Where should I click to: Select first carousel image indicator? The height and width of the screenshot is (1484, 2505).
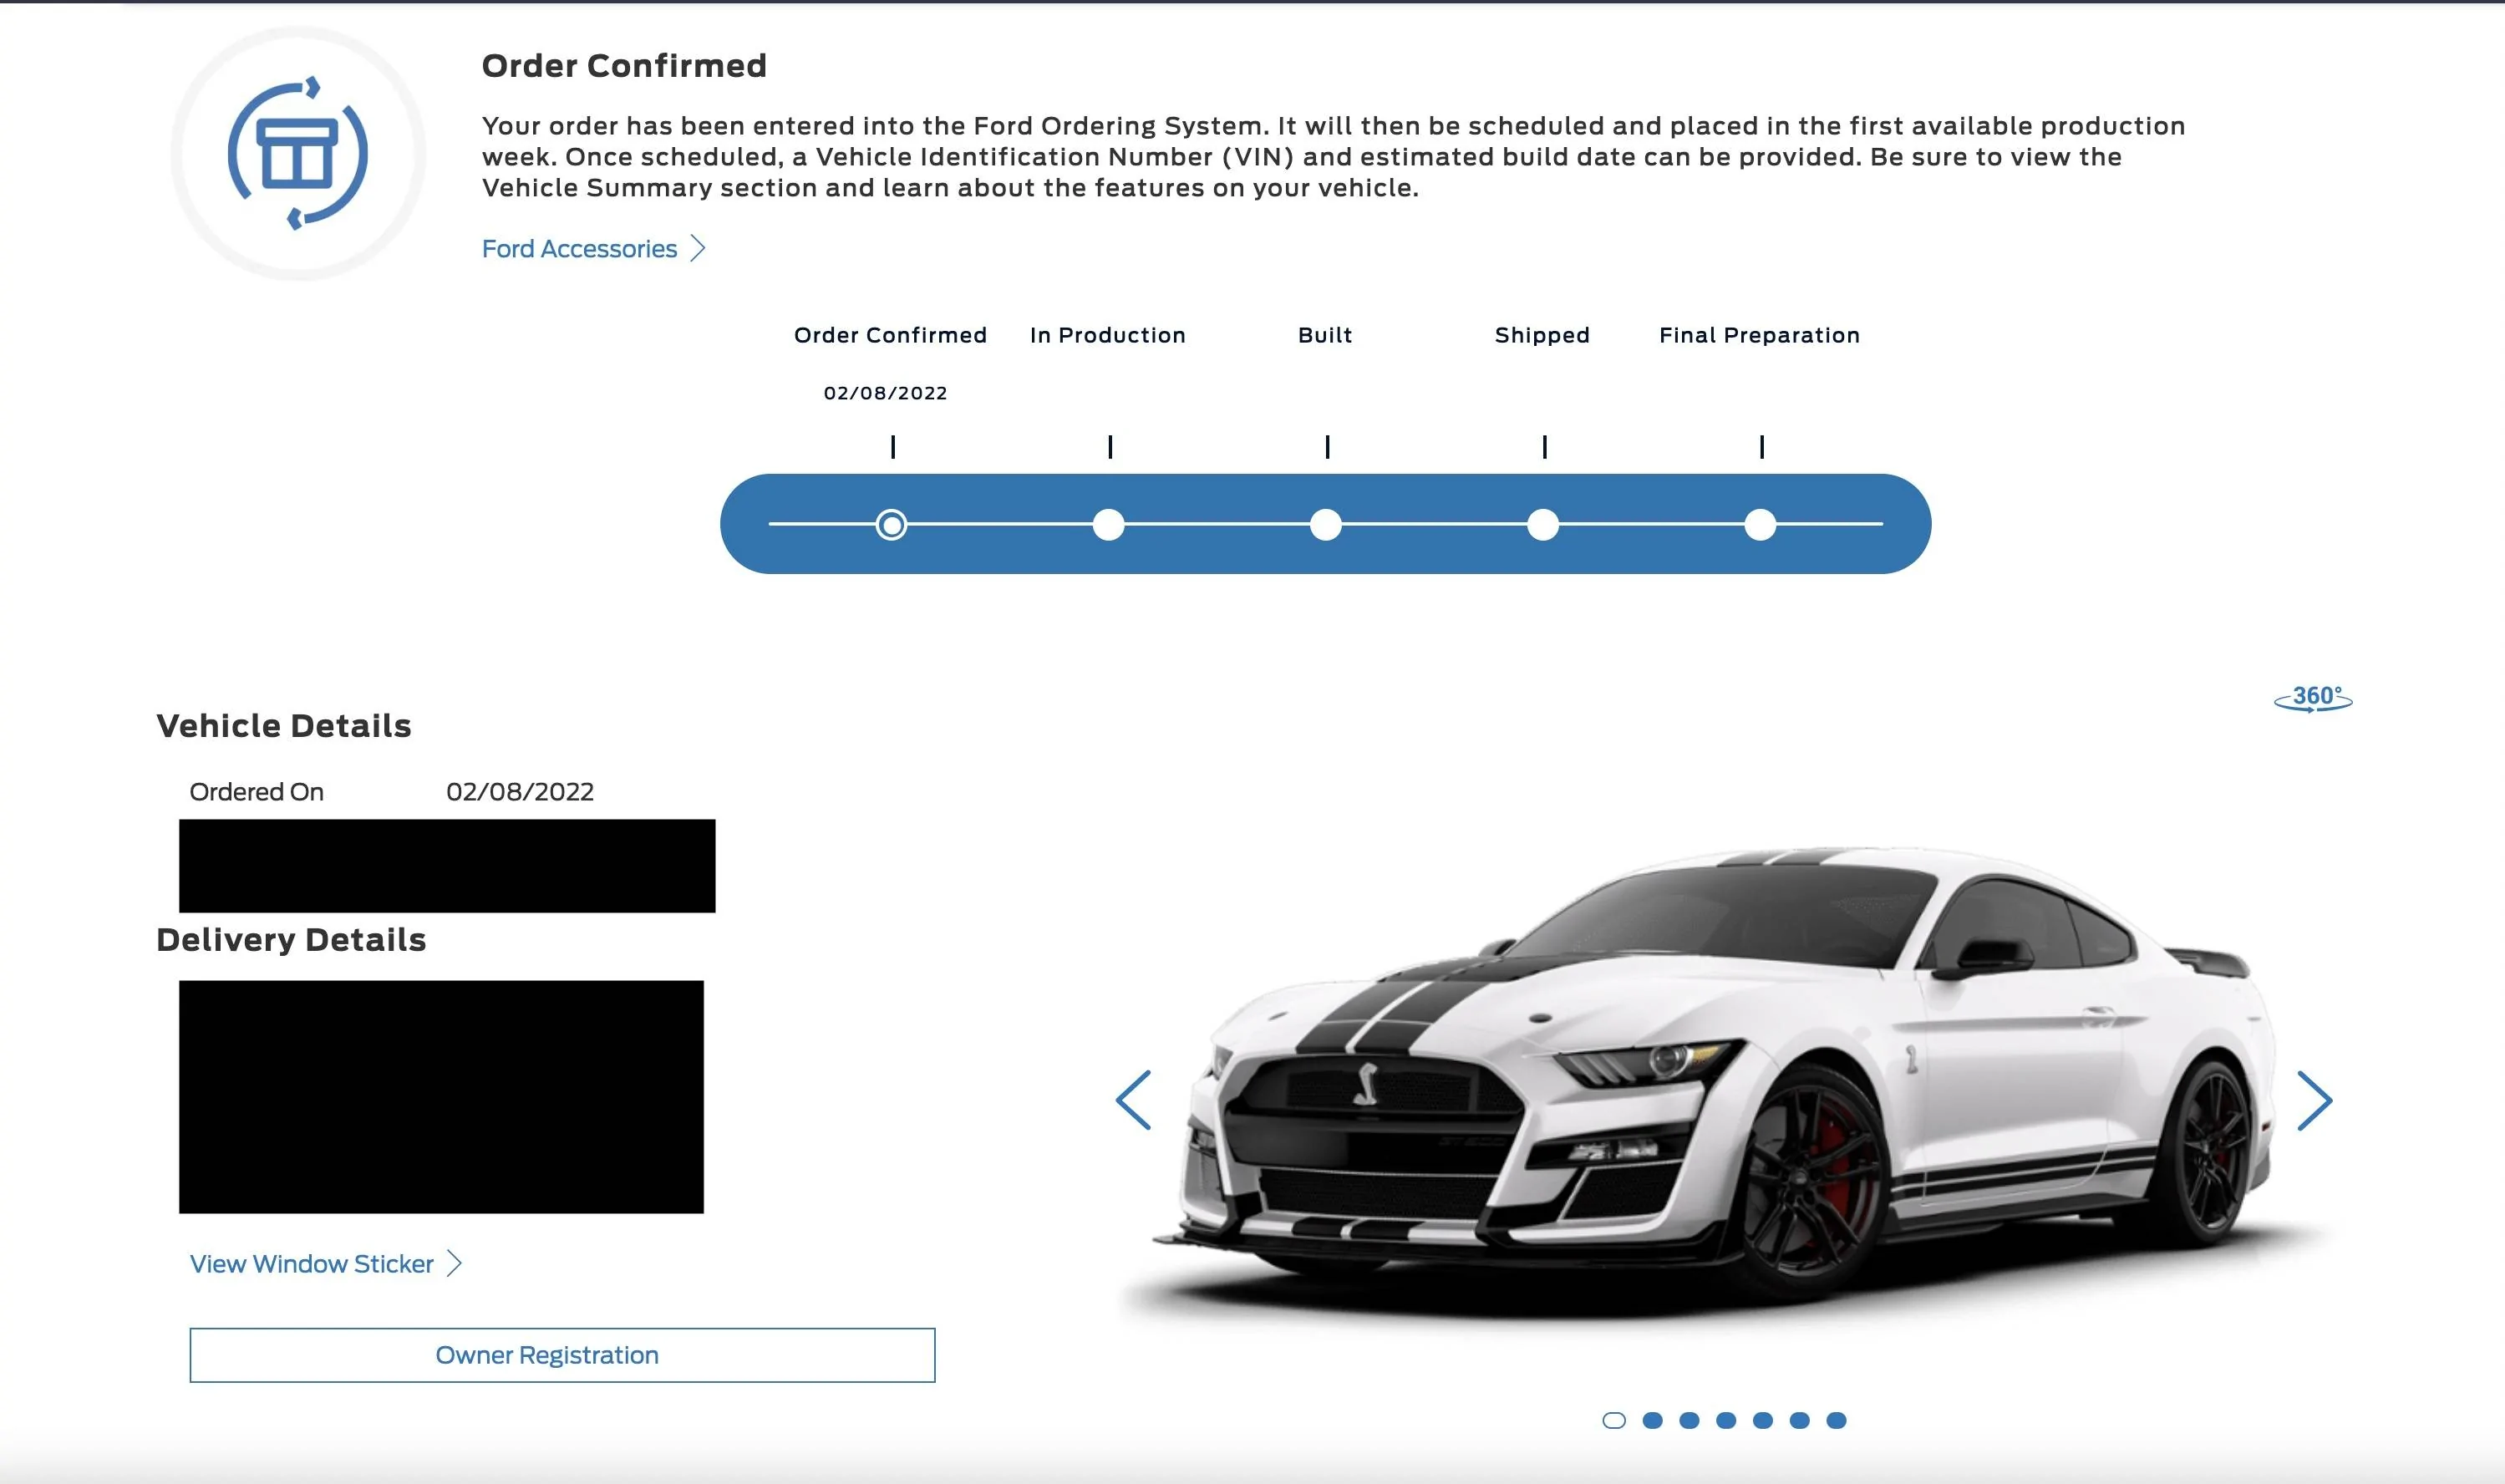click(1614, 1420)
